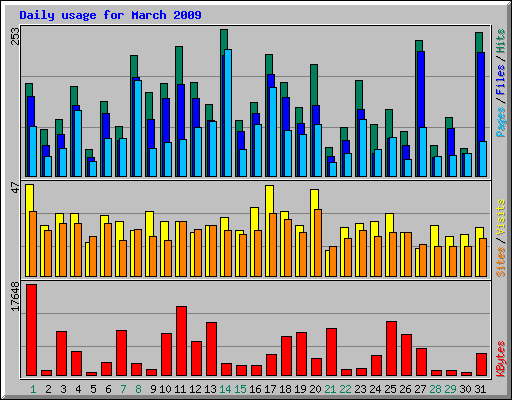512x400 pixels.
Task: Select day 8 on the date axis
Action: point(138,389)
